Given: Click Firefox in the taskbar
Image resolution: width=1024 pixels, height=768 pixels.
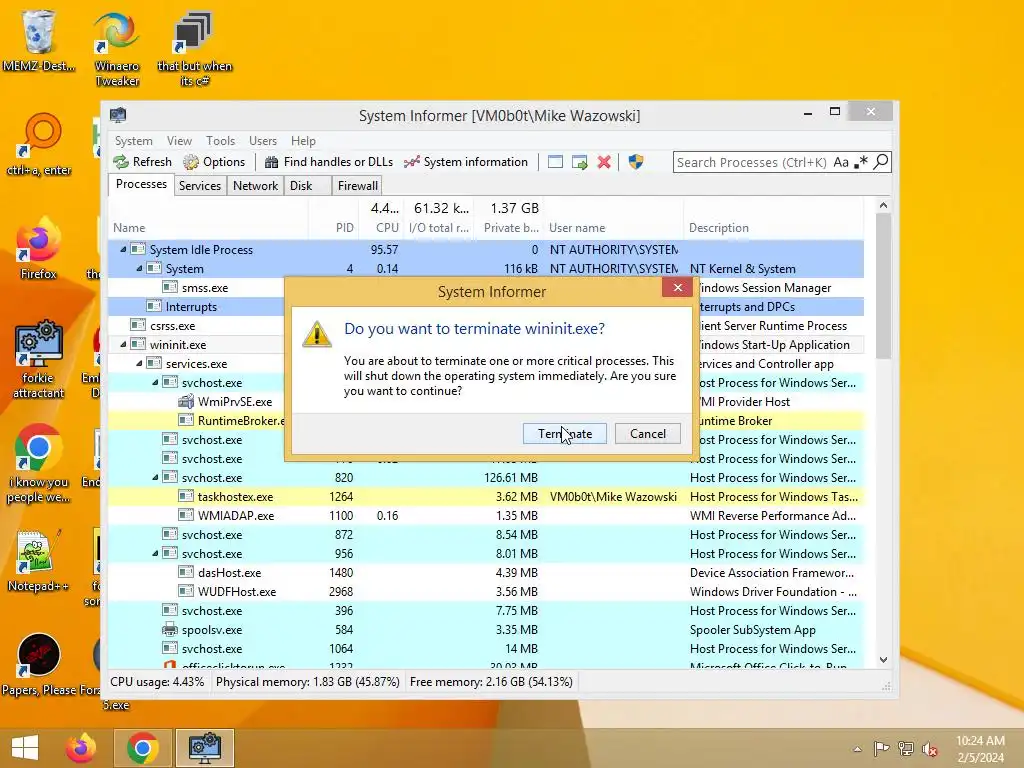Looking at the screenshot, I should pos(80,748).
